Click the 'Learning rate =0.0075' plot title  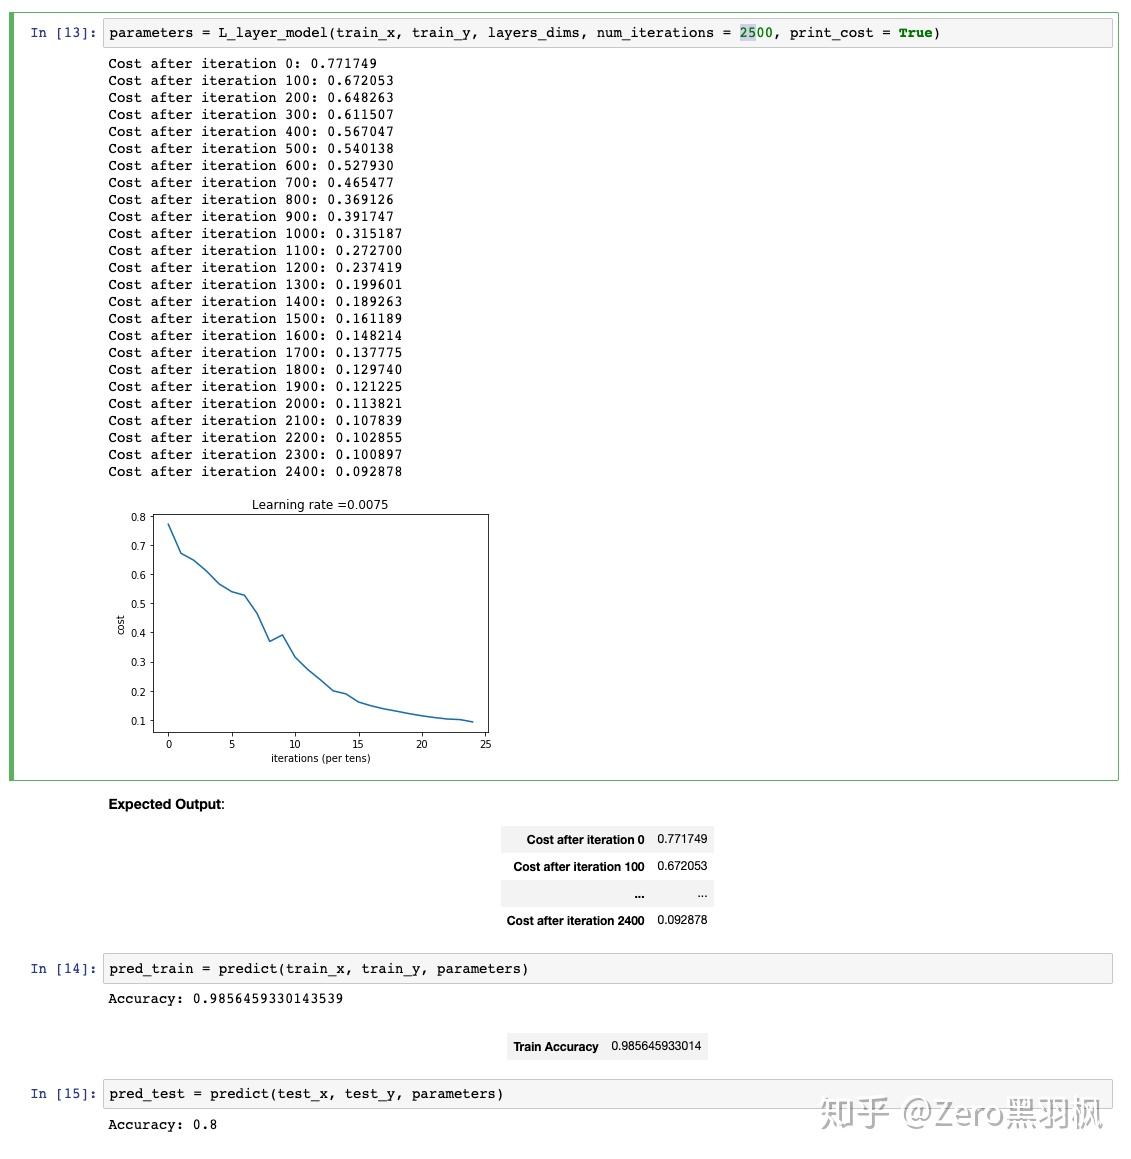(x=319, y=504)
